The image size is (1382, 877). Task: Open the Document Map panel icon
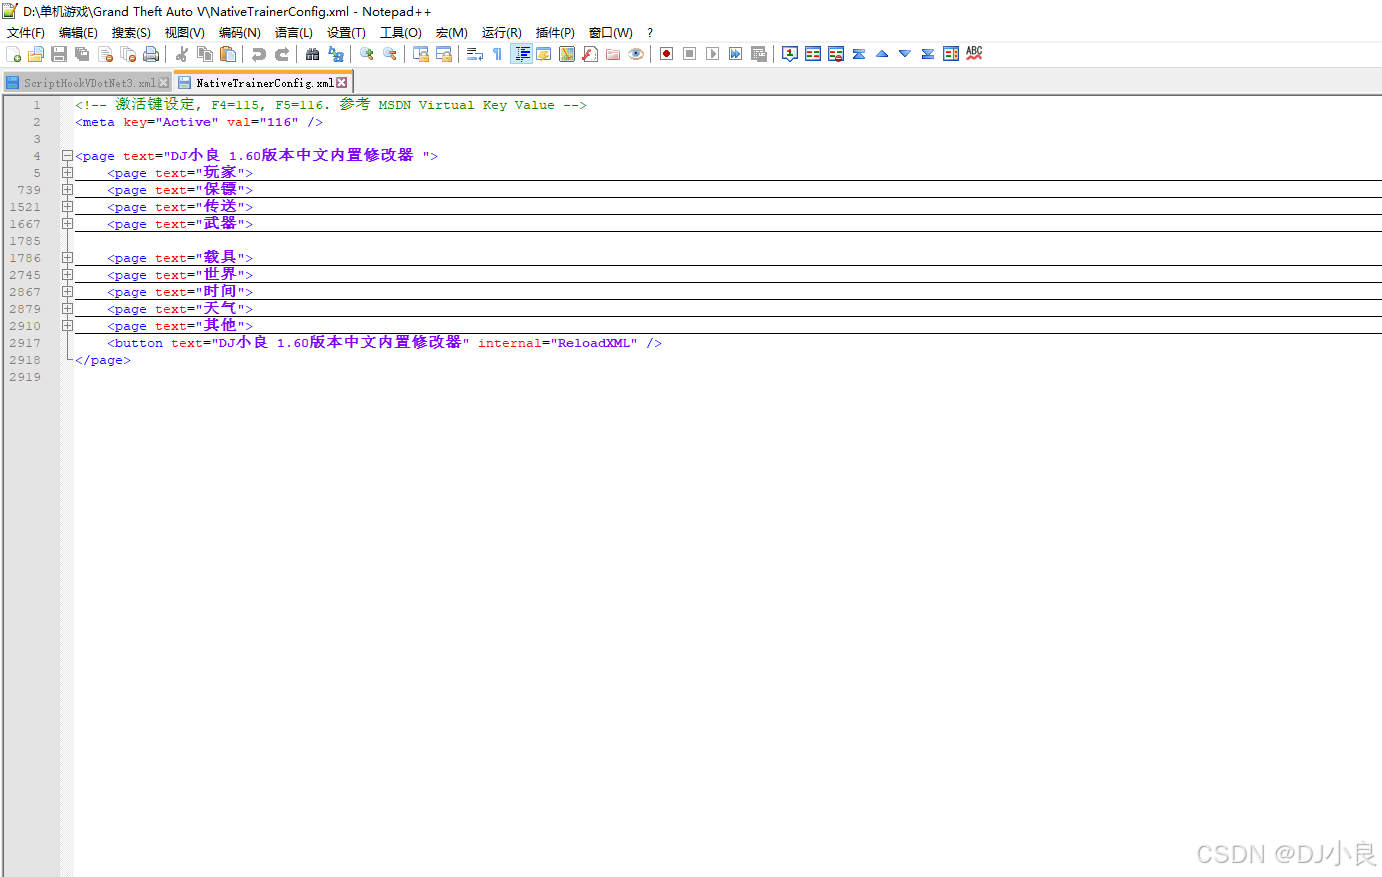point(567,54)
